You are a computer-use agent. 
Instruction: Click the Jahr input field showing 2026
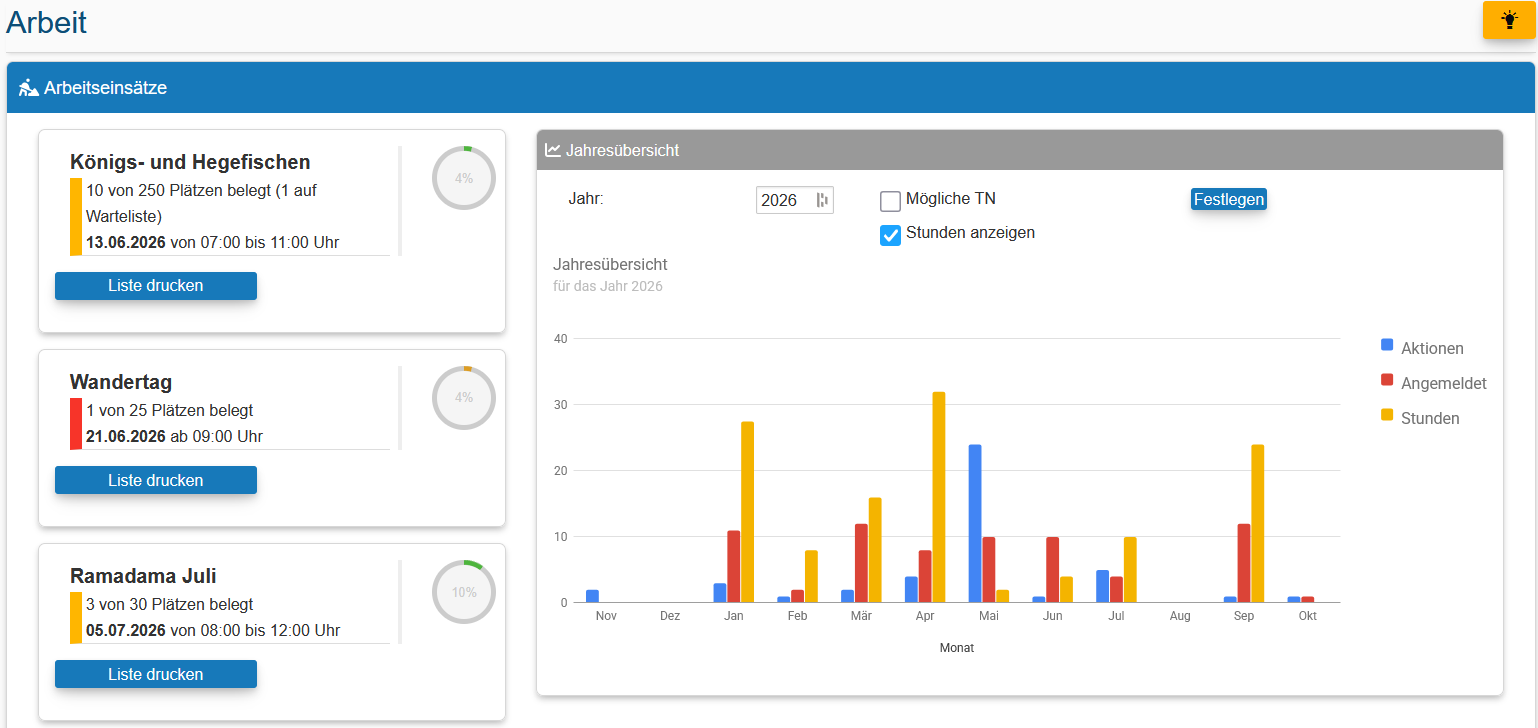(795, 200)
